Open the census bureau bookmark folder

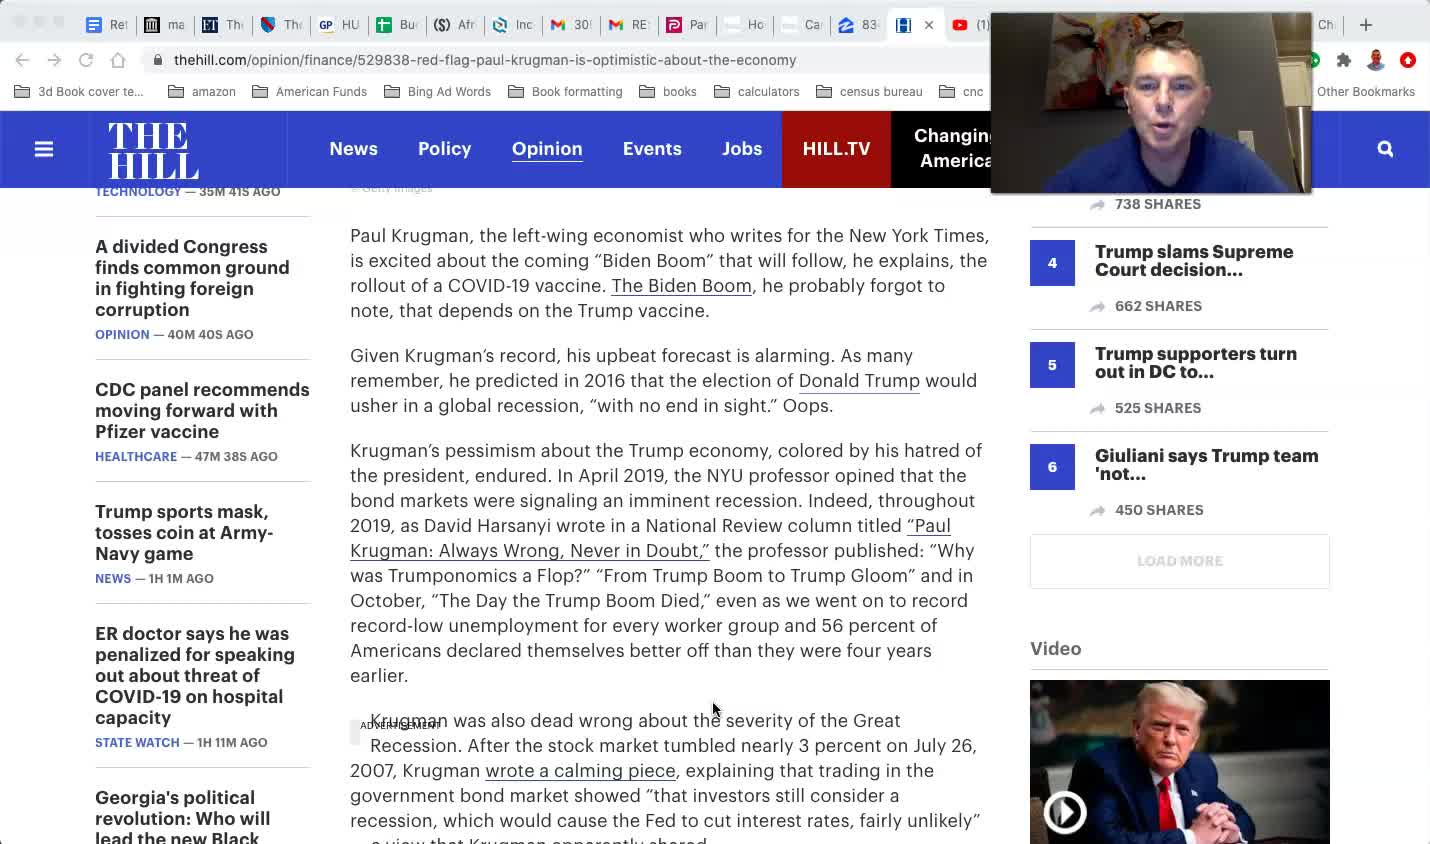(x=870, y=91)
